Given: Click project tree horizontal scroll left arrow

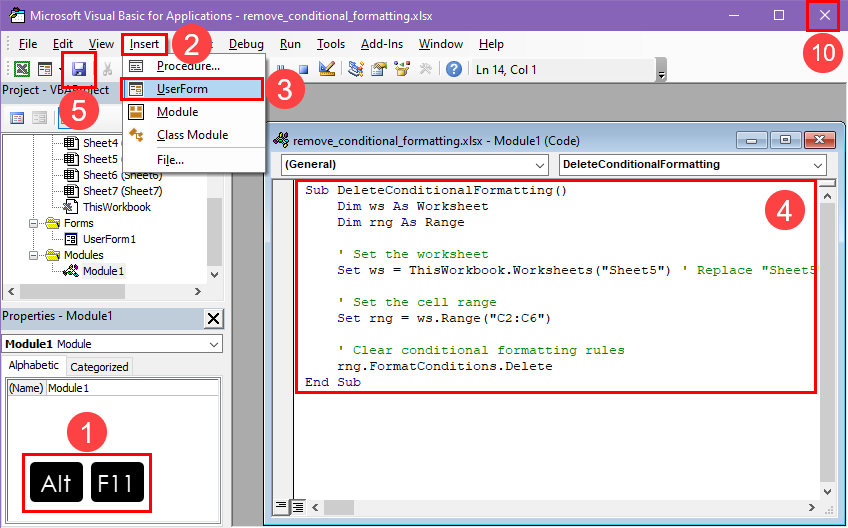Looking at the screenshot, I should pyautogui.click(x=11, y=292).
